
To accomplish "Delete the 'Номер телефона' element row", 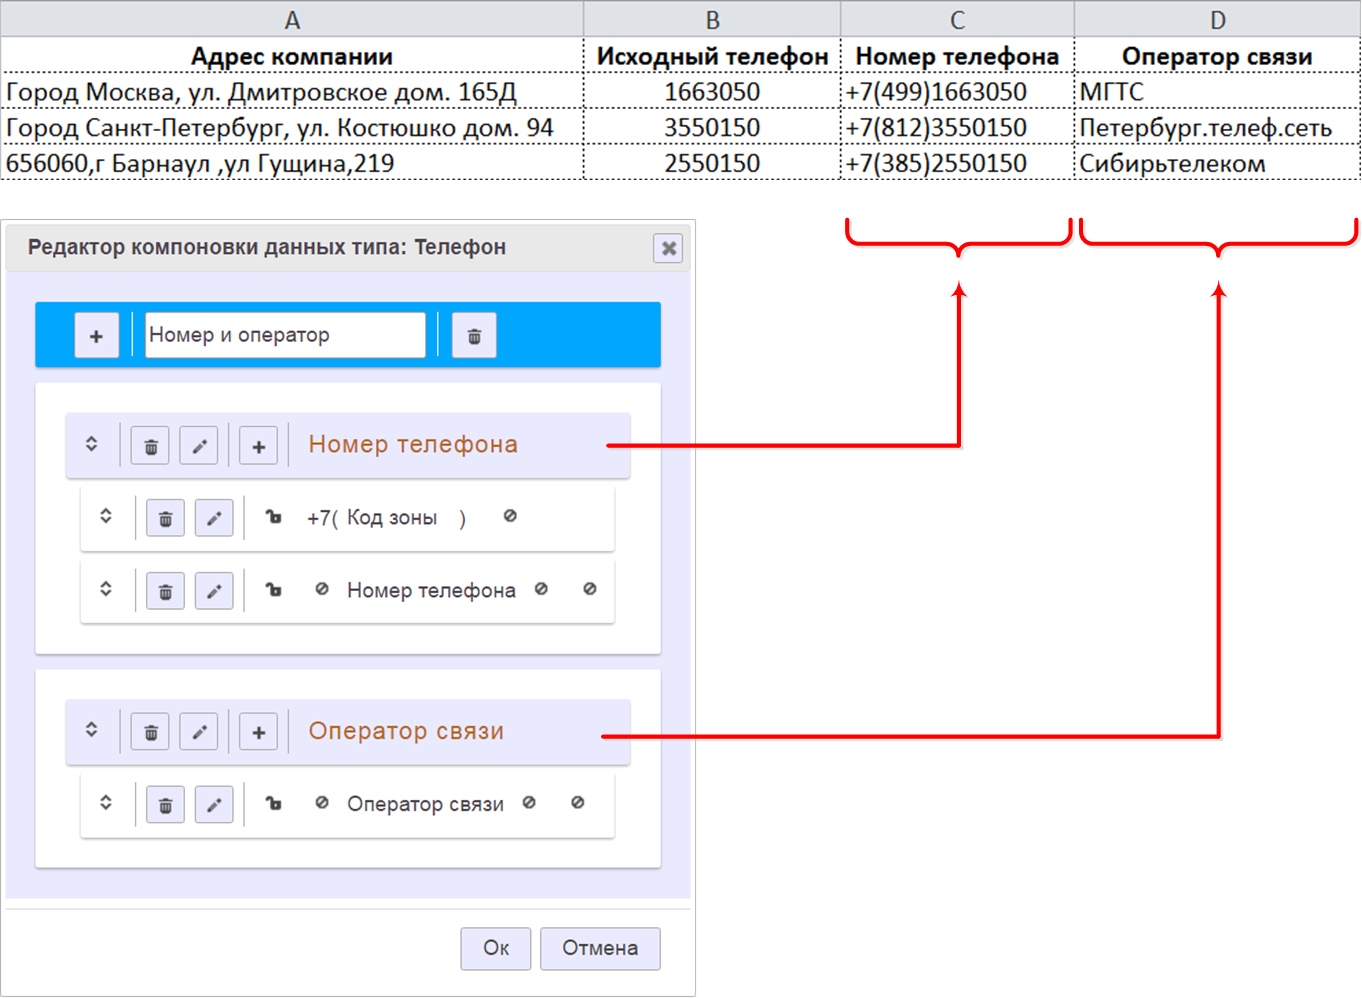I will coord(165,591).
